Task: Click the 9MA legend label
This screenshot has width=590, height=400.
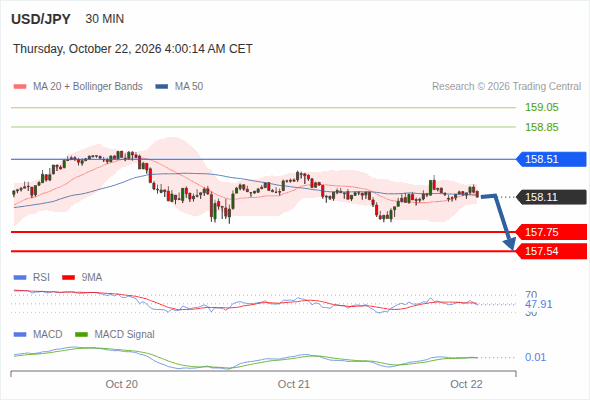Action: coord(92,278)
